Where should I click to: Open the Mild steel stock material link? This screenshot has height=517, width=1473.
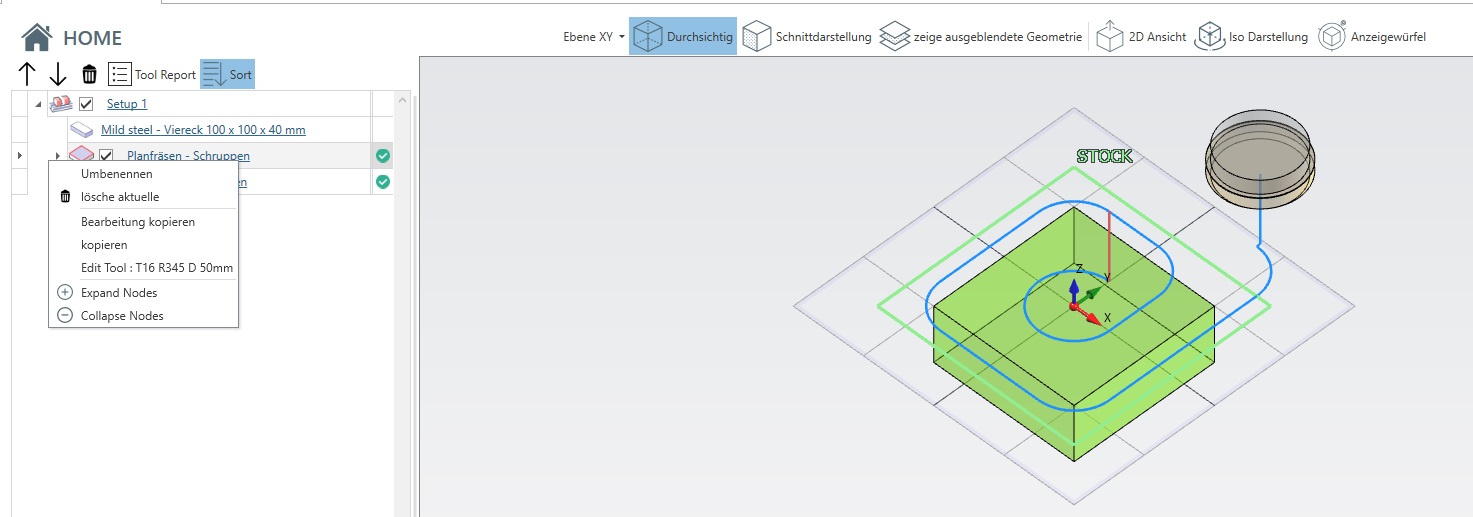[203, 130]
